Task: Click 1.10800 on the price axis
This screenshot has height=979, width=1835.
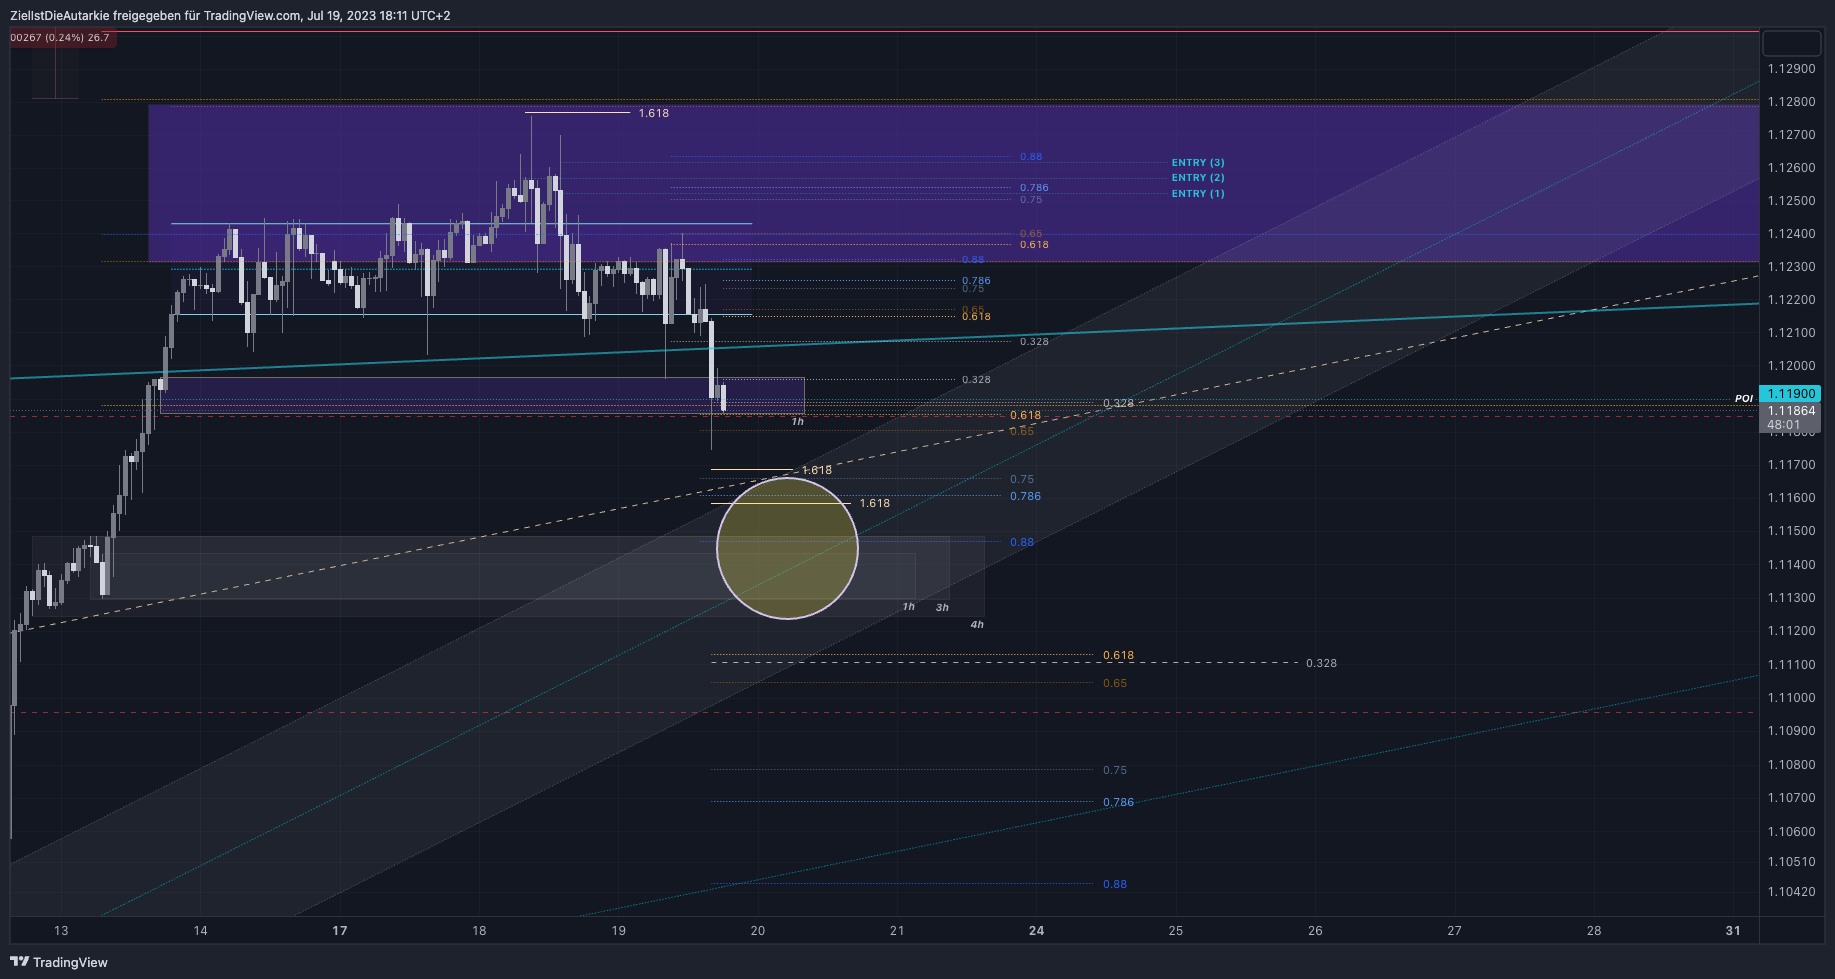Action: click(1791, 765)
